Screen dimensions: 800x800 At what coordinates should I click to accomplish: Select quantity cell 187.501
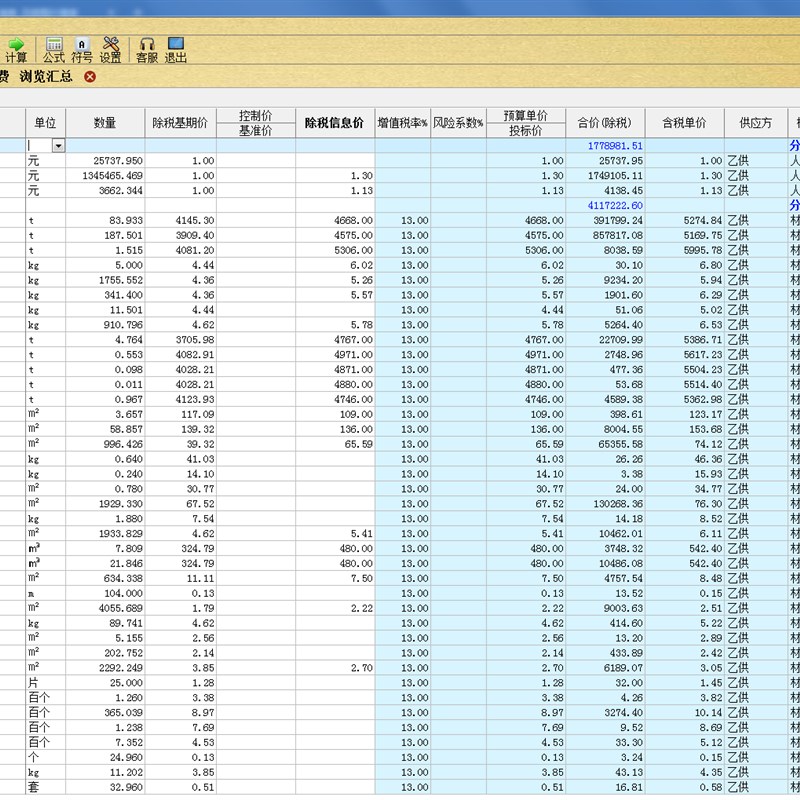105,235
